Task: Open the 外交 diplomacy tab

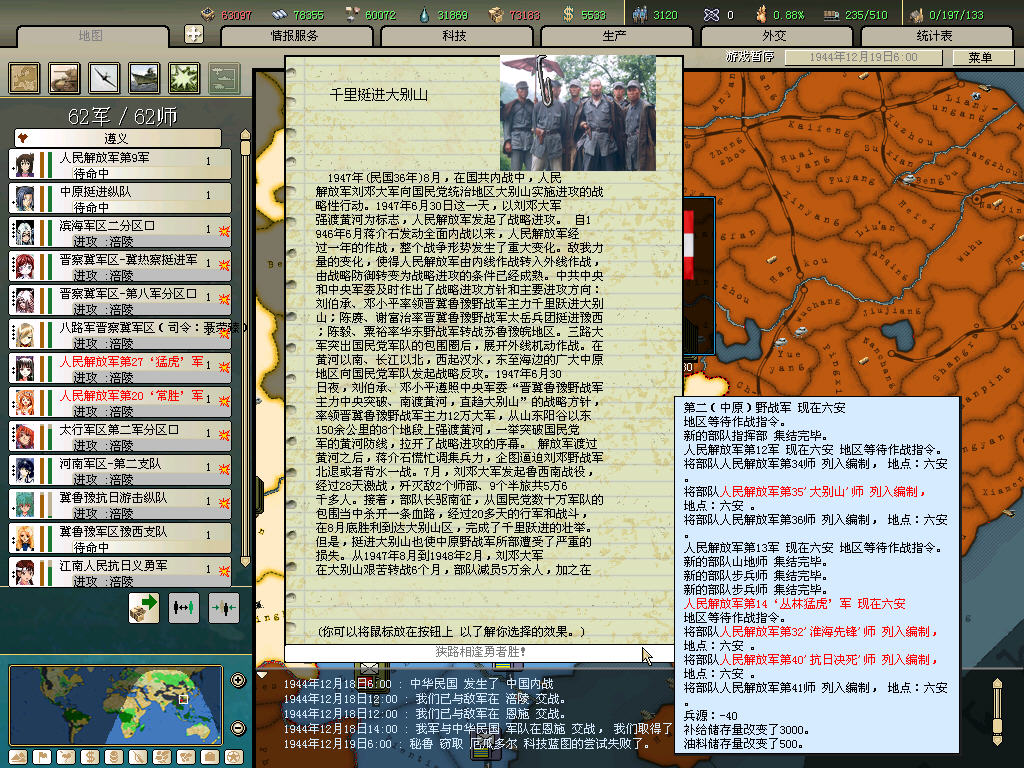Action: coord(775,36)
